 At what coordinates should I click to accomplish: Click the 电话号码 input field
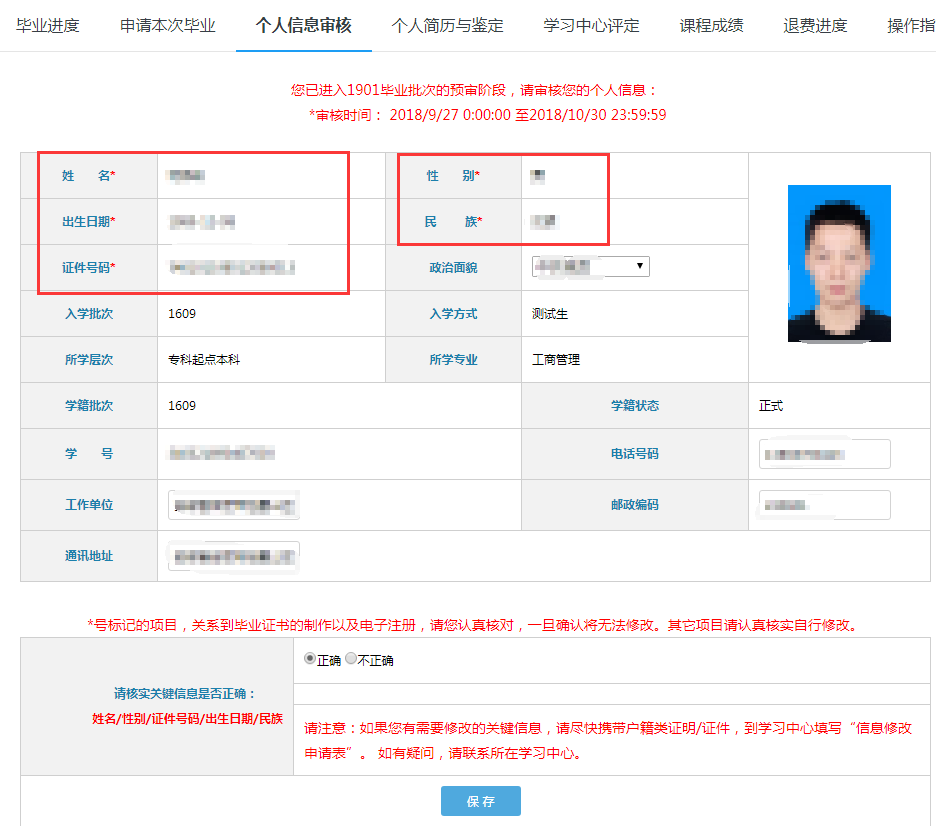(824, 454)
